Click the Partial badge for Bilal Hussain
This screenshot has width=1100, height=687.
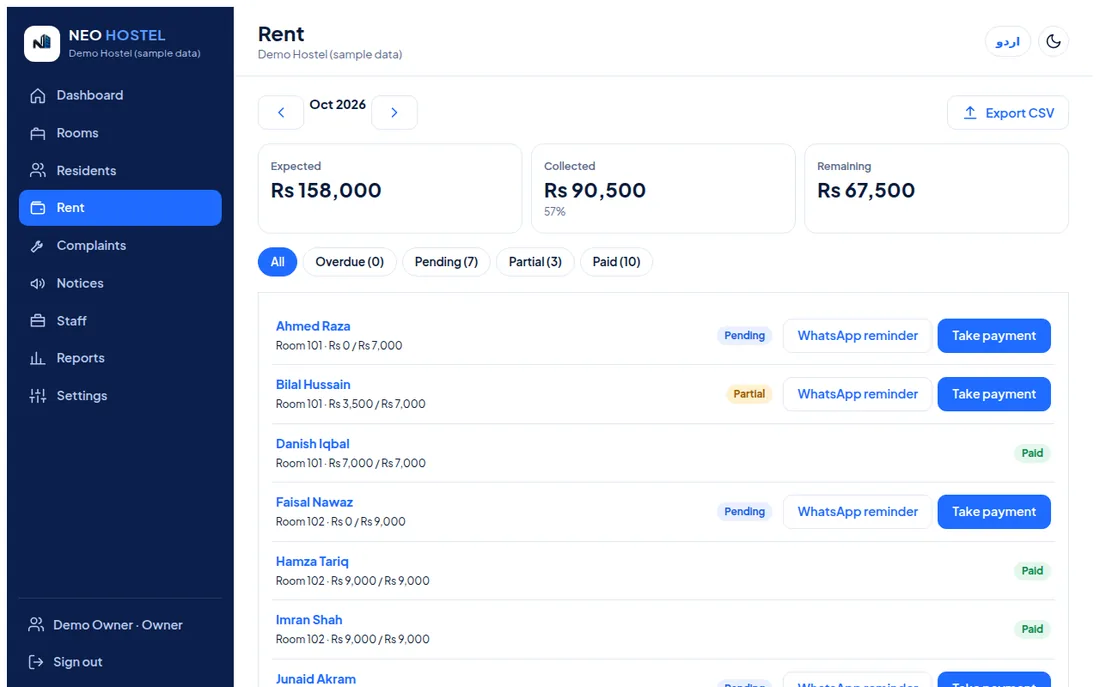pyautogui.click(x=749, y=394)
